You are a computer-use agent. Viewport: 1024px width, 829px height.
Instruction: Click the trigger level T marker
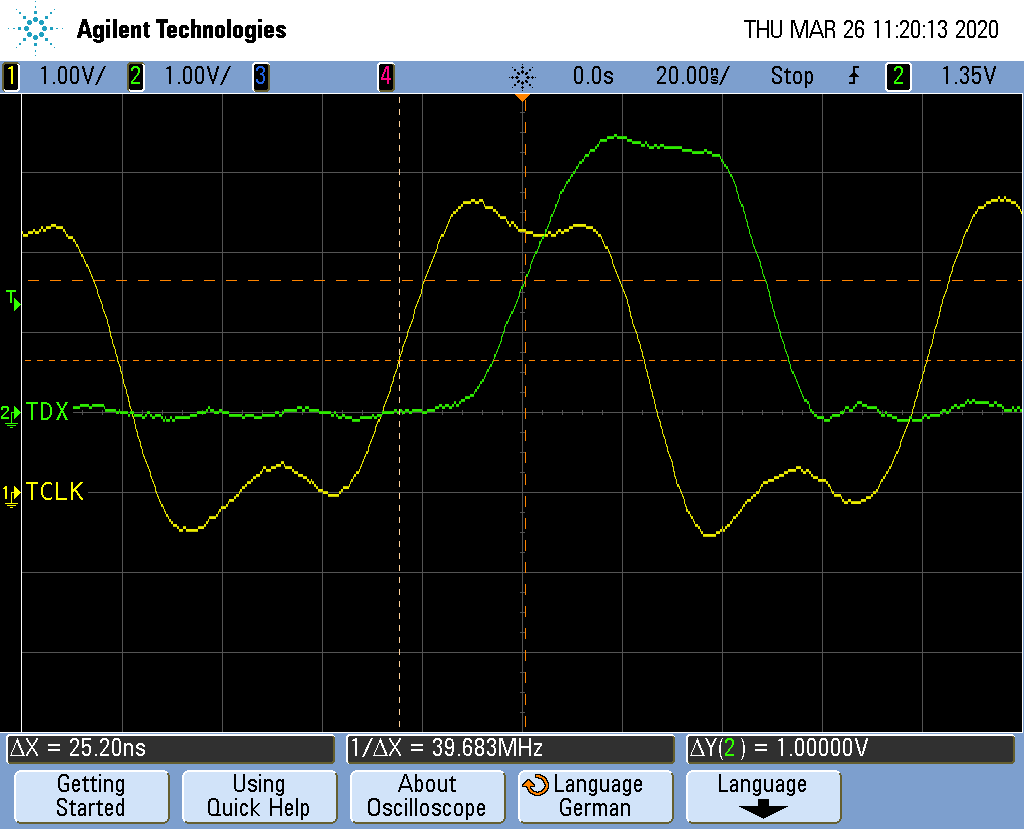click(13, 299)
